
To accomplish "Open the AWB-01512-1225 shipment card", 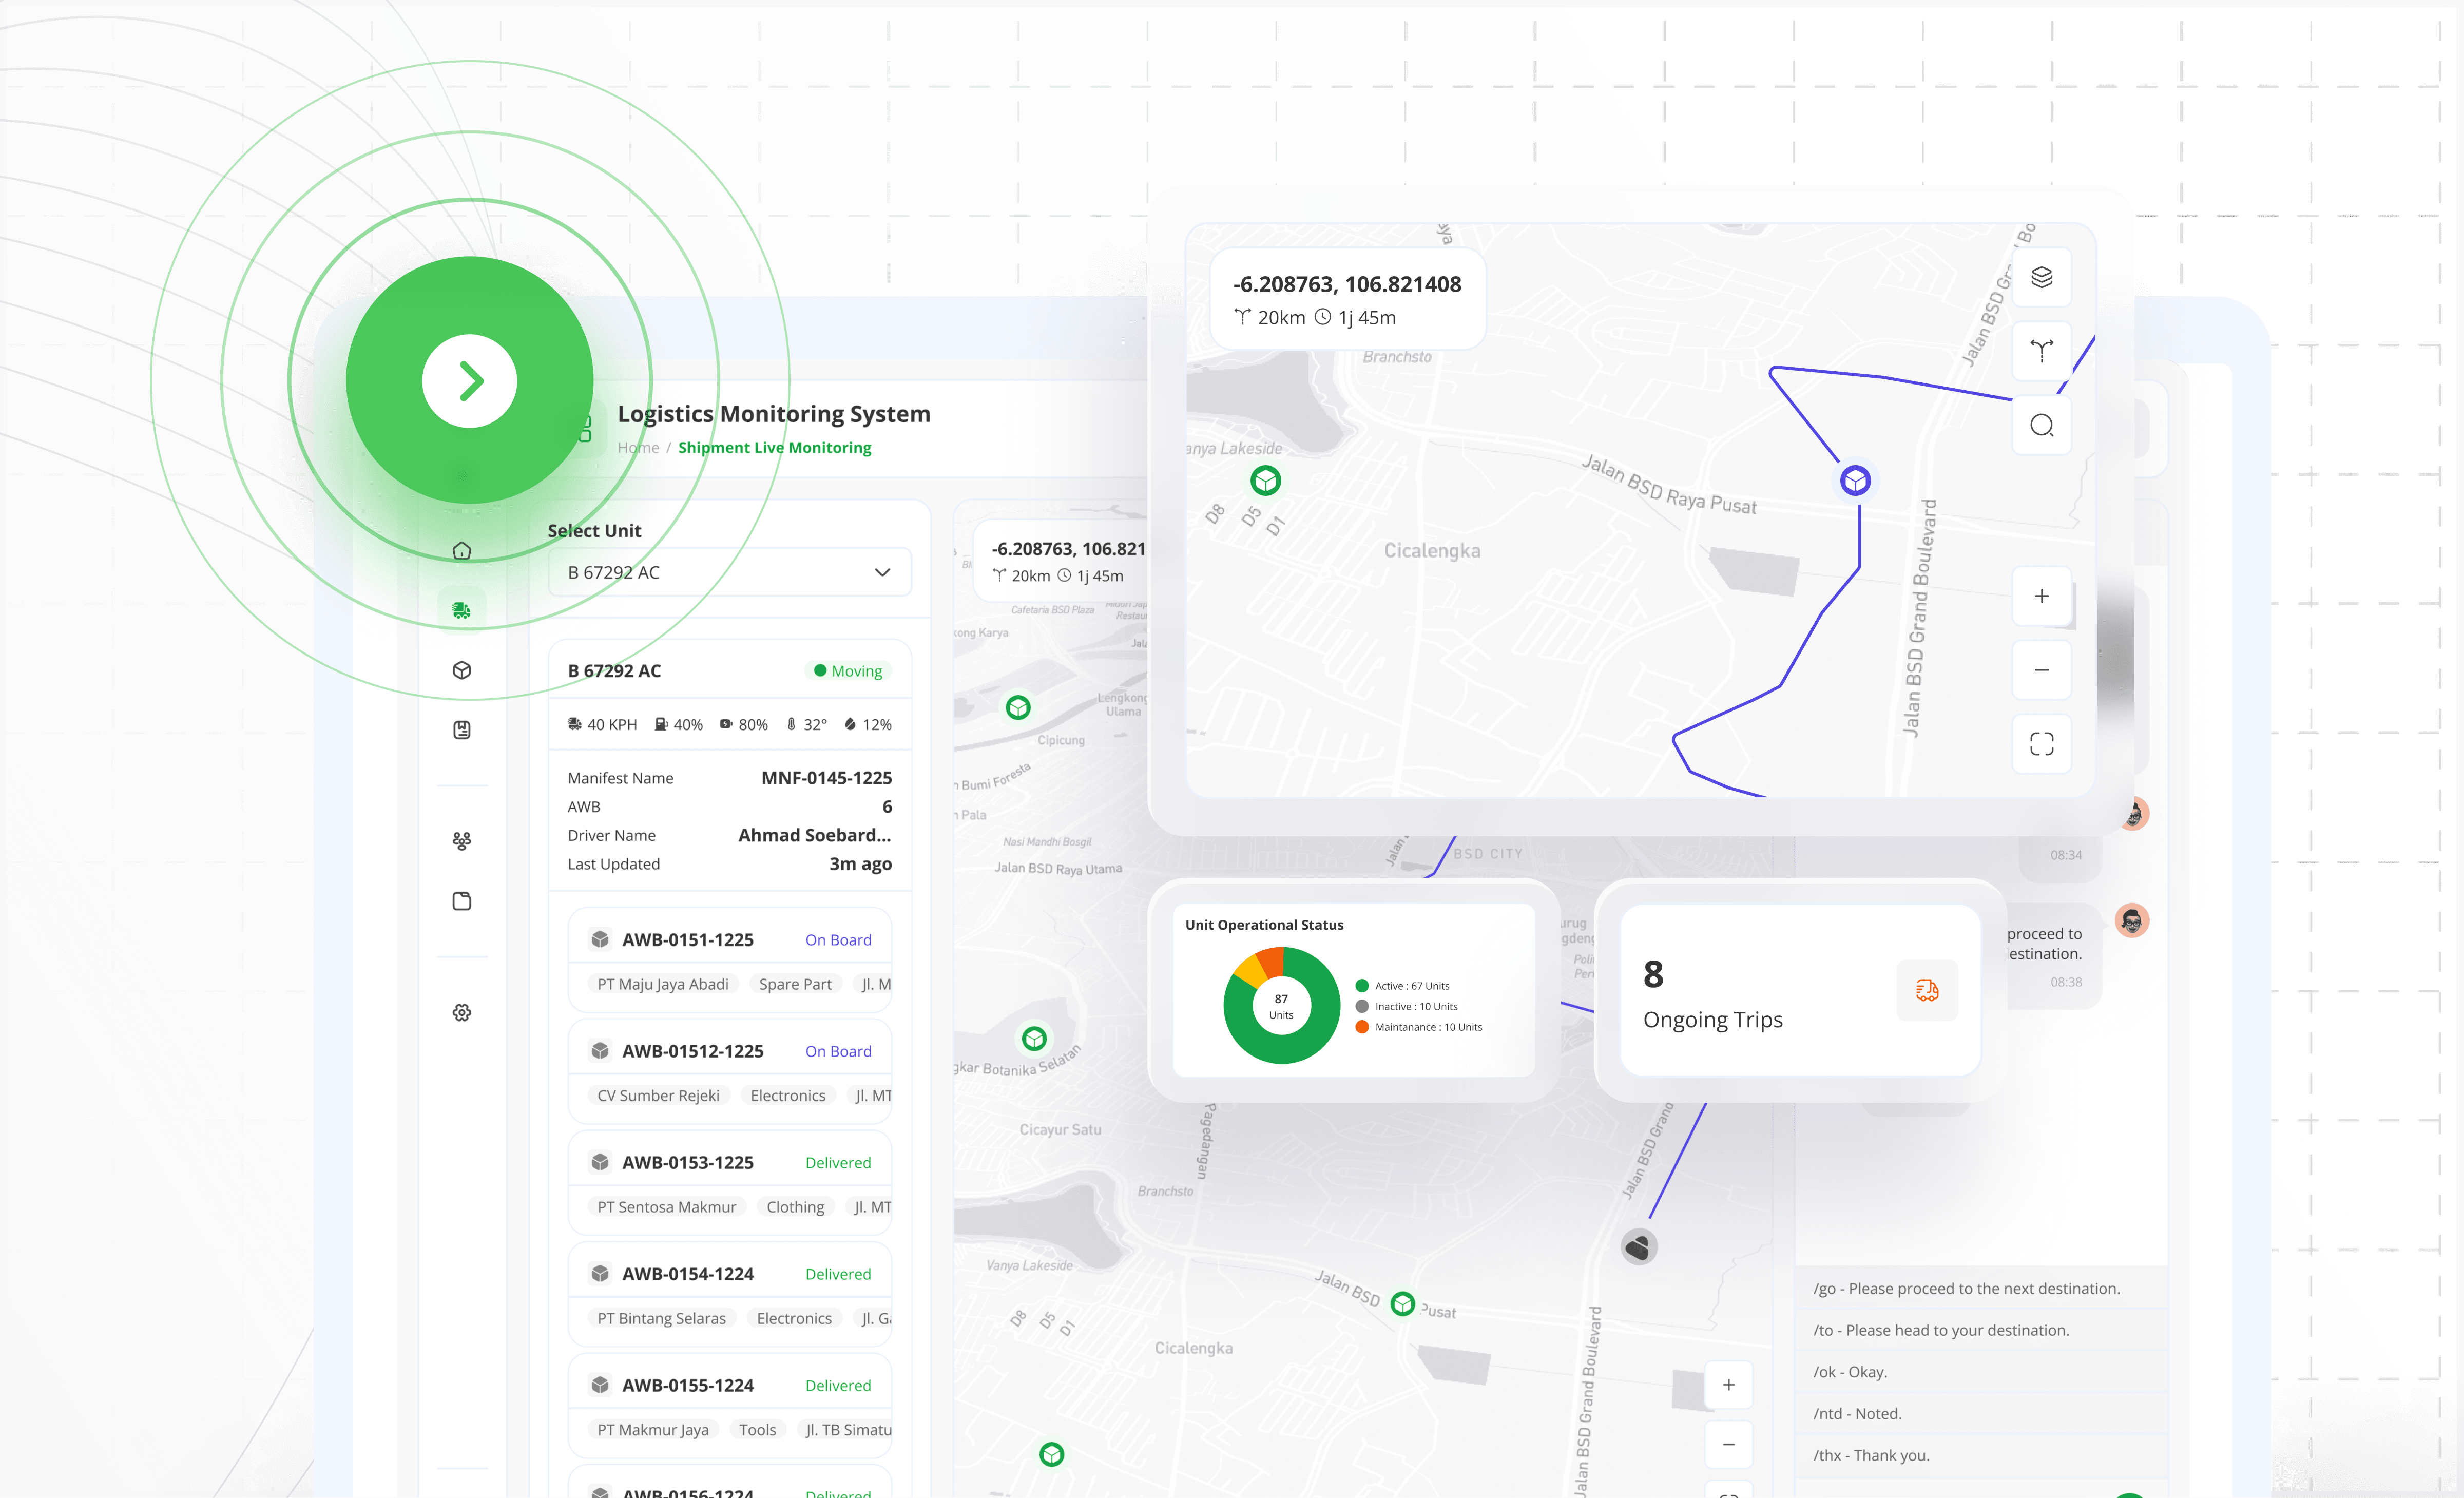I will click(x=730, y=1071).
